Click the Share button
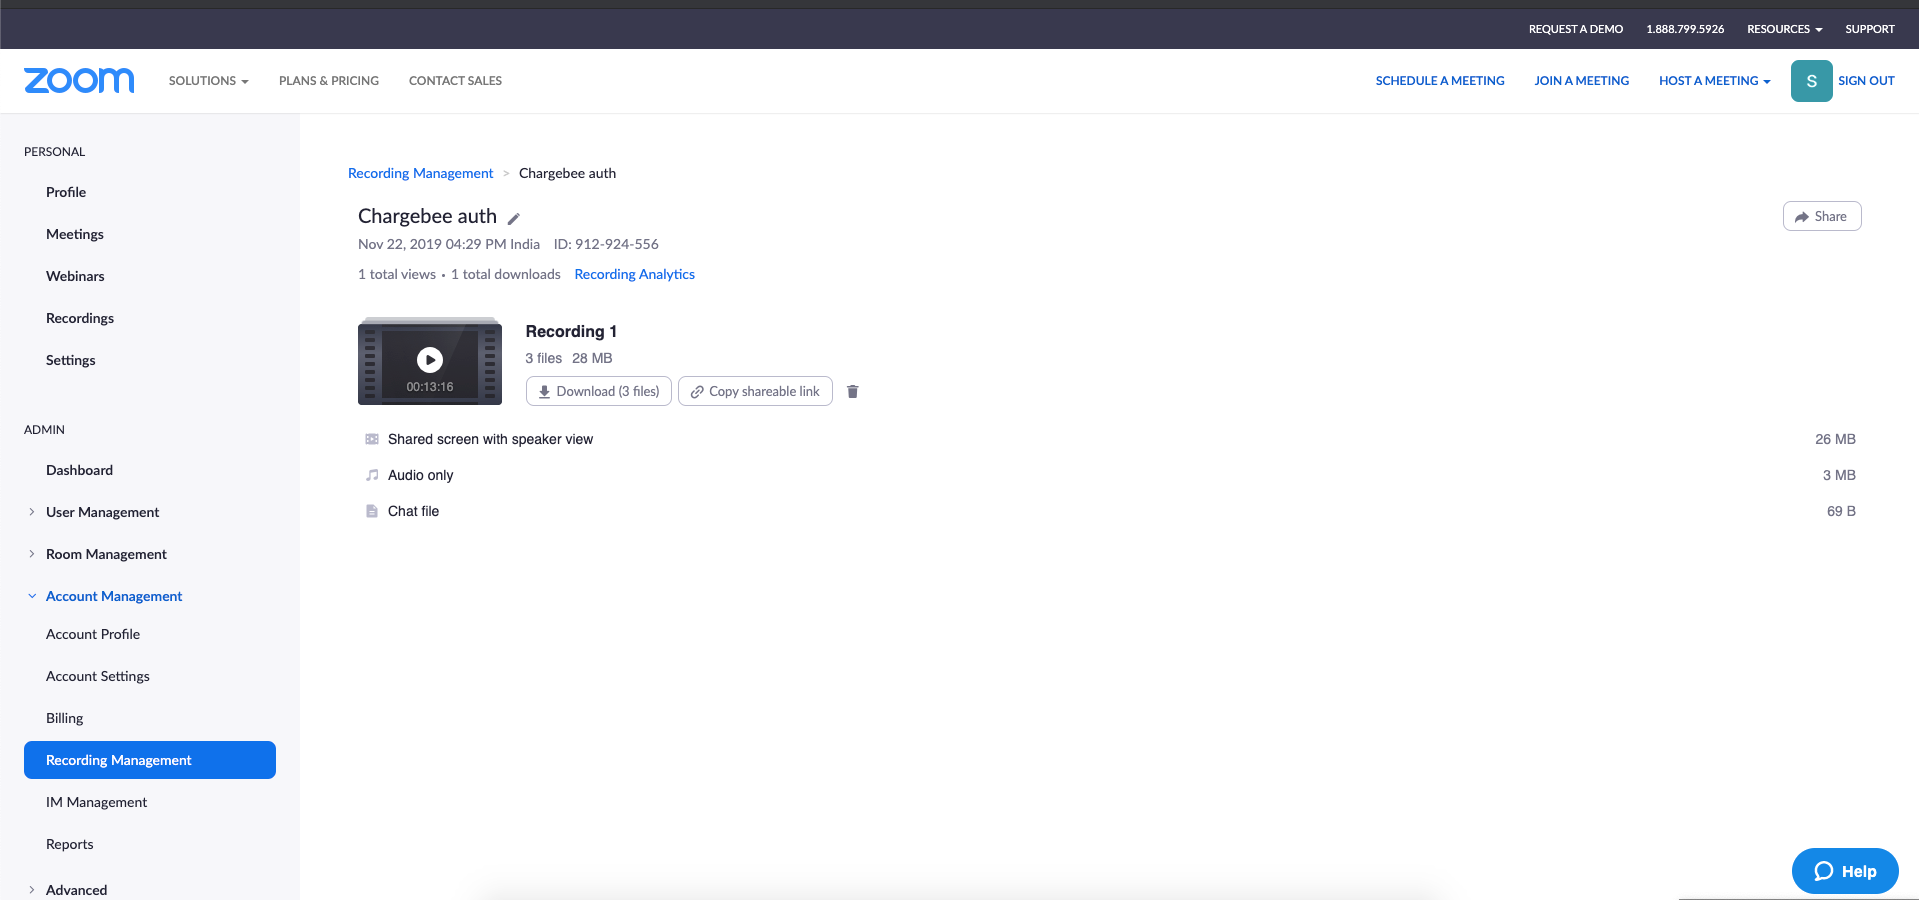This screenshot has width=1919, height=900. [x=1822, y=216]
